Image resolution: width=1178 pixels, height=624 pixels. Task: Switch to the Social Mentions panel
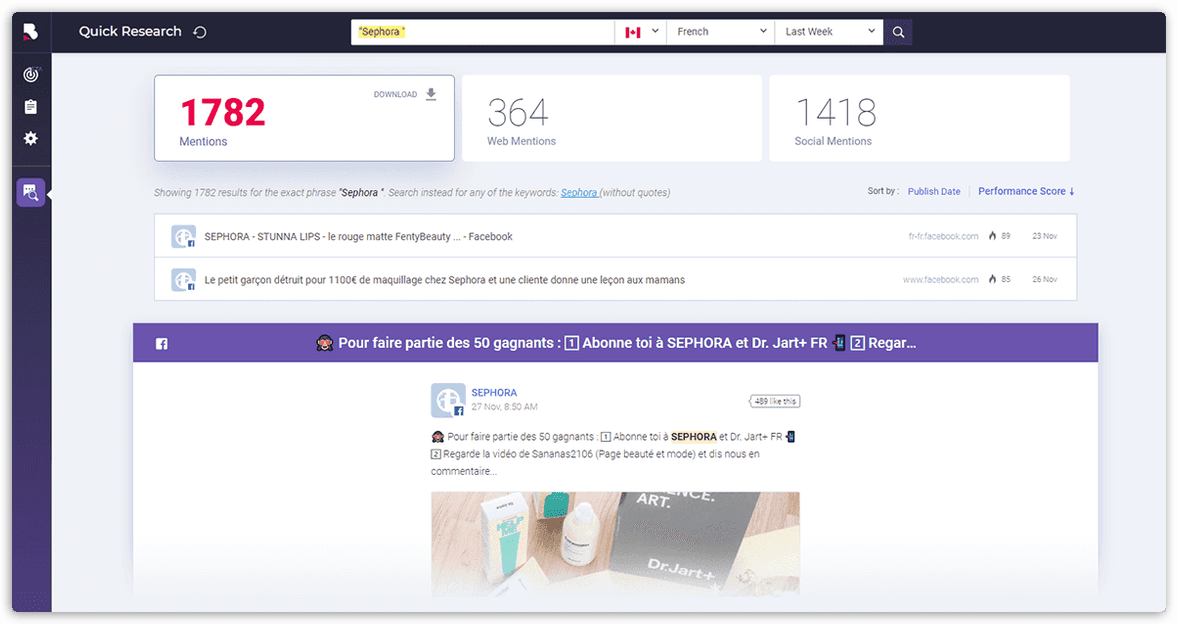point(921,118)
